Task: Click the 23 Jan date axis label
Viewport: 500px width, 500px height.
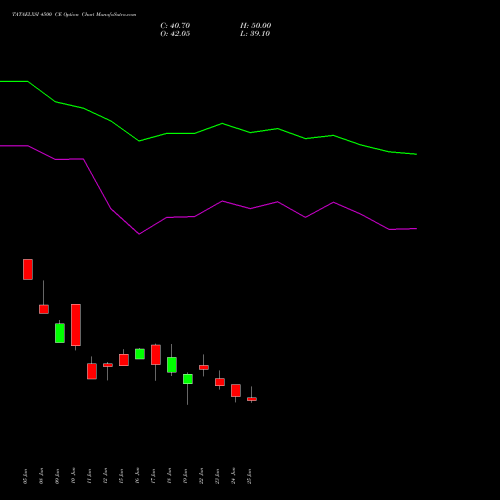Action: 218,476
